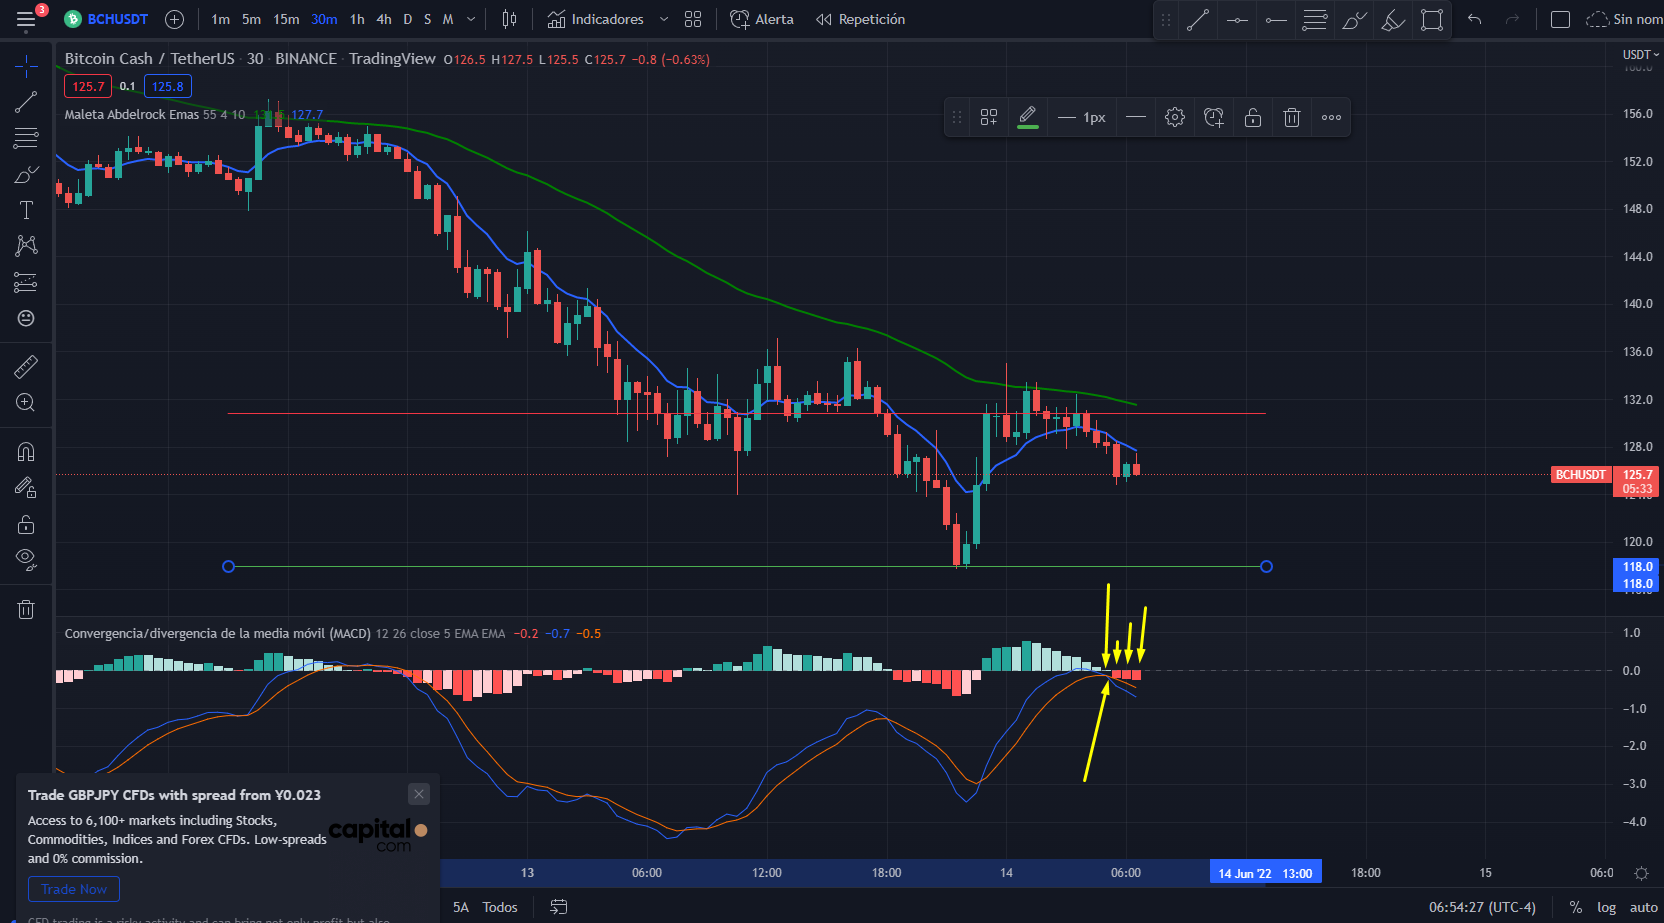
Task: Click the Trade Now ad button
Action: [x=74, y=889]
